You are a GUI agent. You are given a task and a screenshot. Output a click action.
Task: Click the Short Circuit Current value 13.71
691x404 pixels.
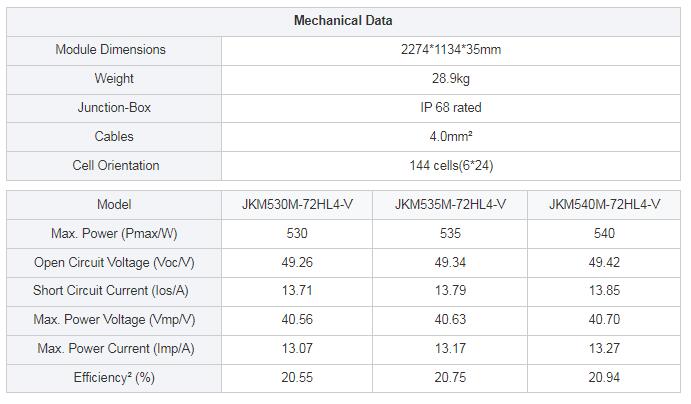pyautogui.click(x=297, y=291)
